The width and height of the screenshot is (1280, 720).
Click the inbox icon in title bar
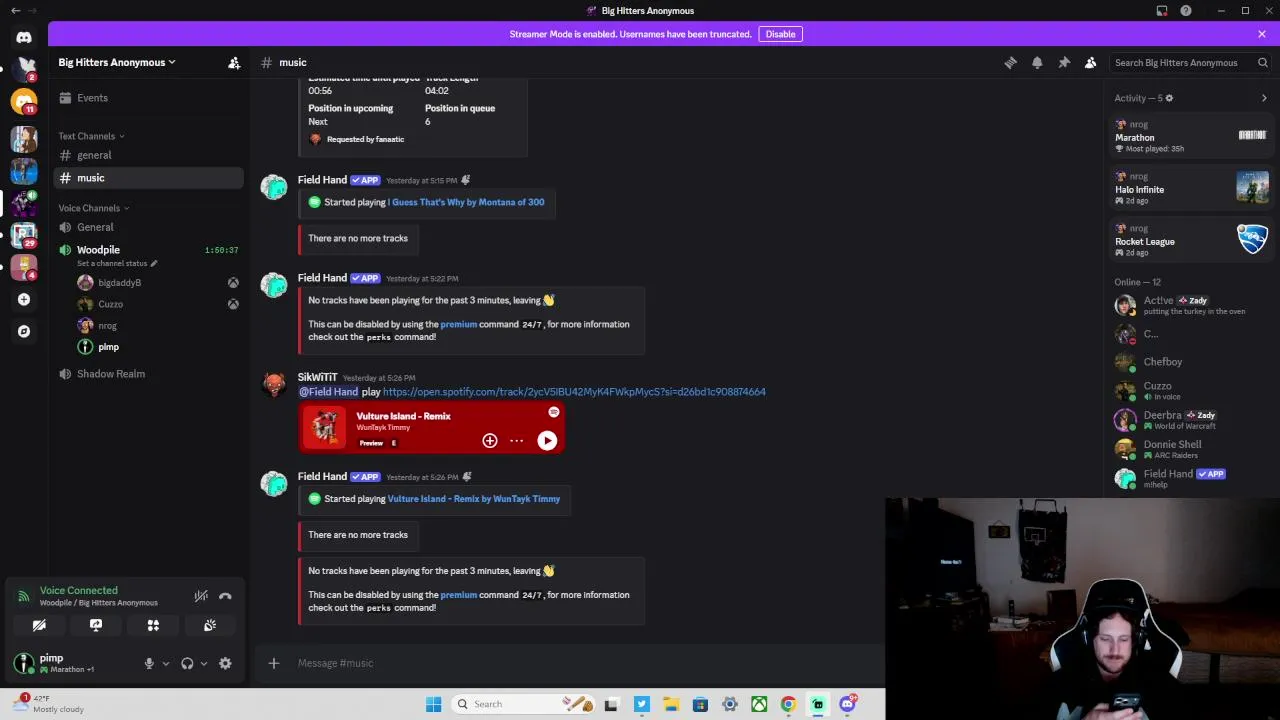click(x=1162, y=11)
